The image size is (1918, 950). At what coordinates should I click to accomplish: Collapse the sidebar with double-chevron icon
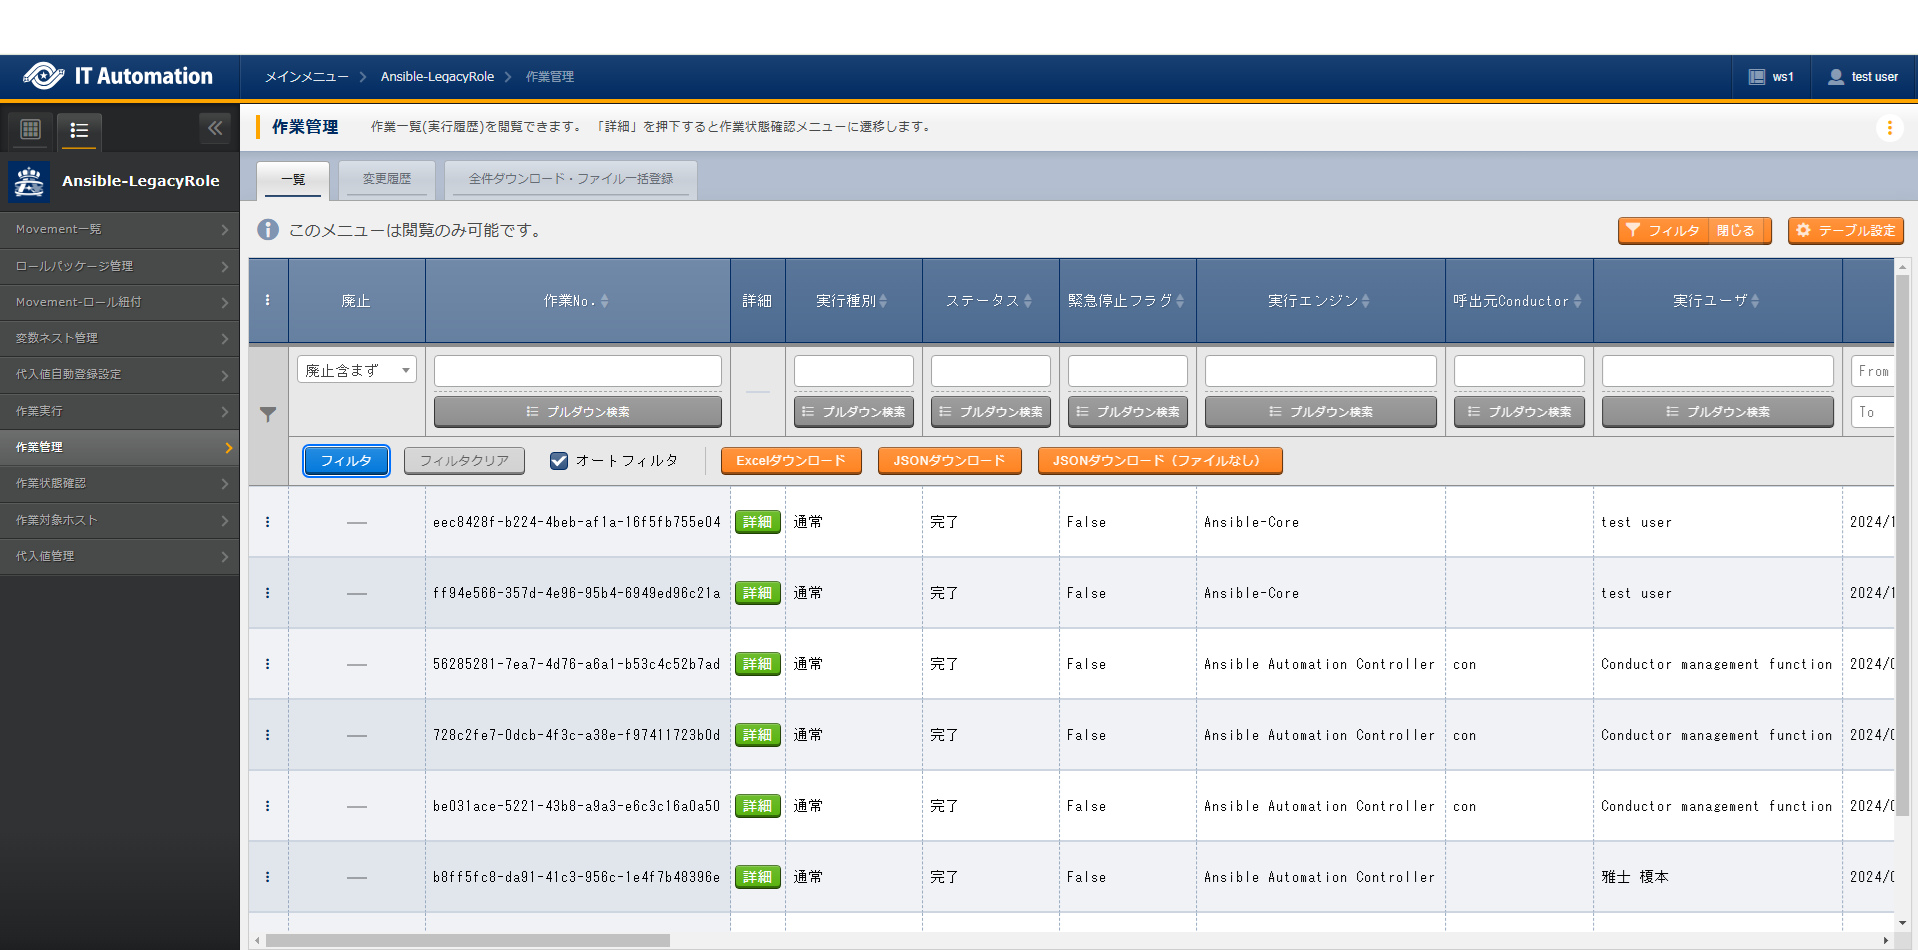coord(215,128)
